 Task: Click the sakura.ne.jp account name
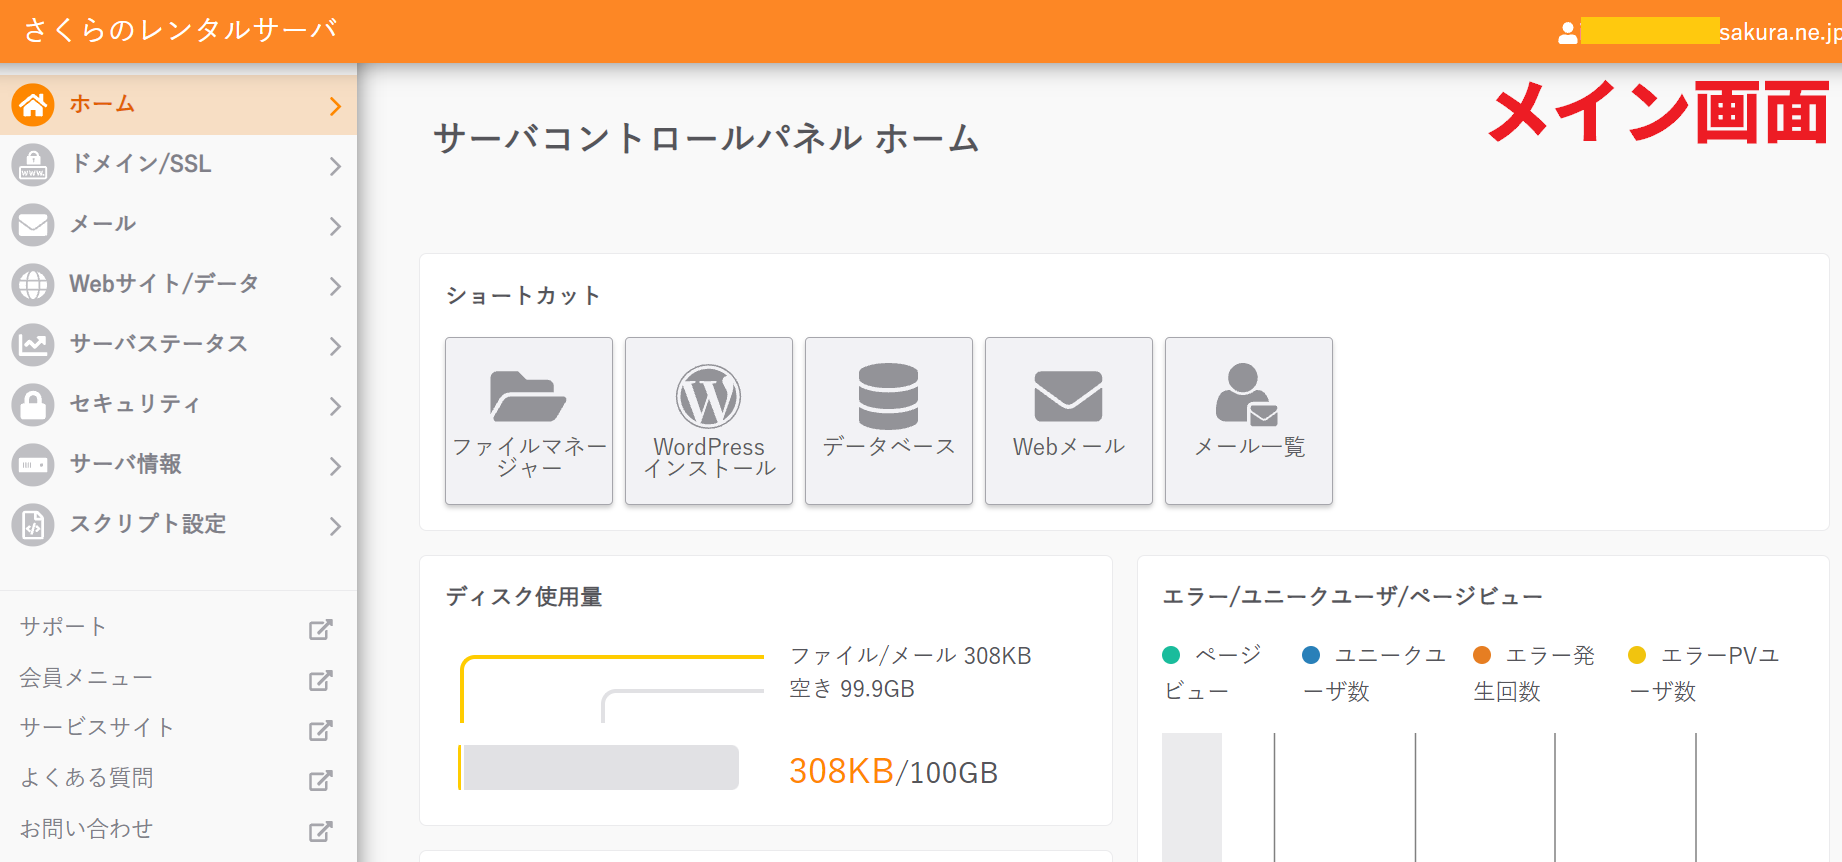point(1780,32)
